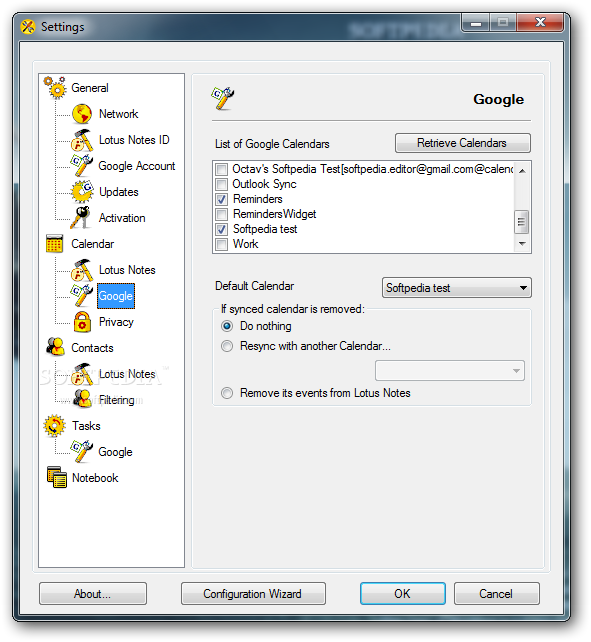
Task: Select the Calendar tree entry
Action: pos(93,244)
